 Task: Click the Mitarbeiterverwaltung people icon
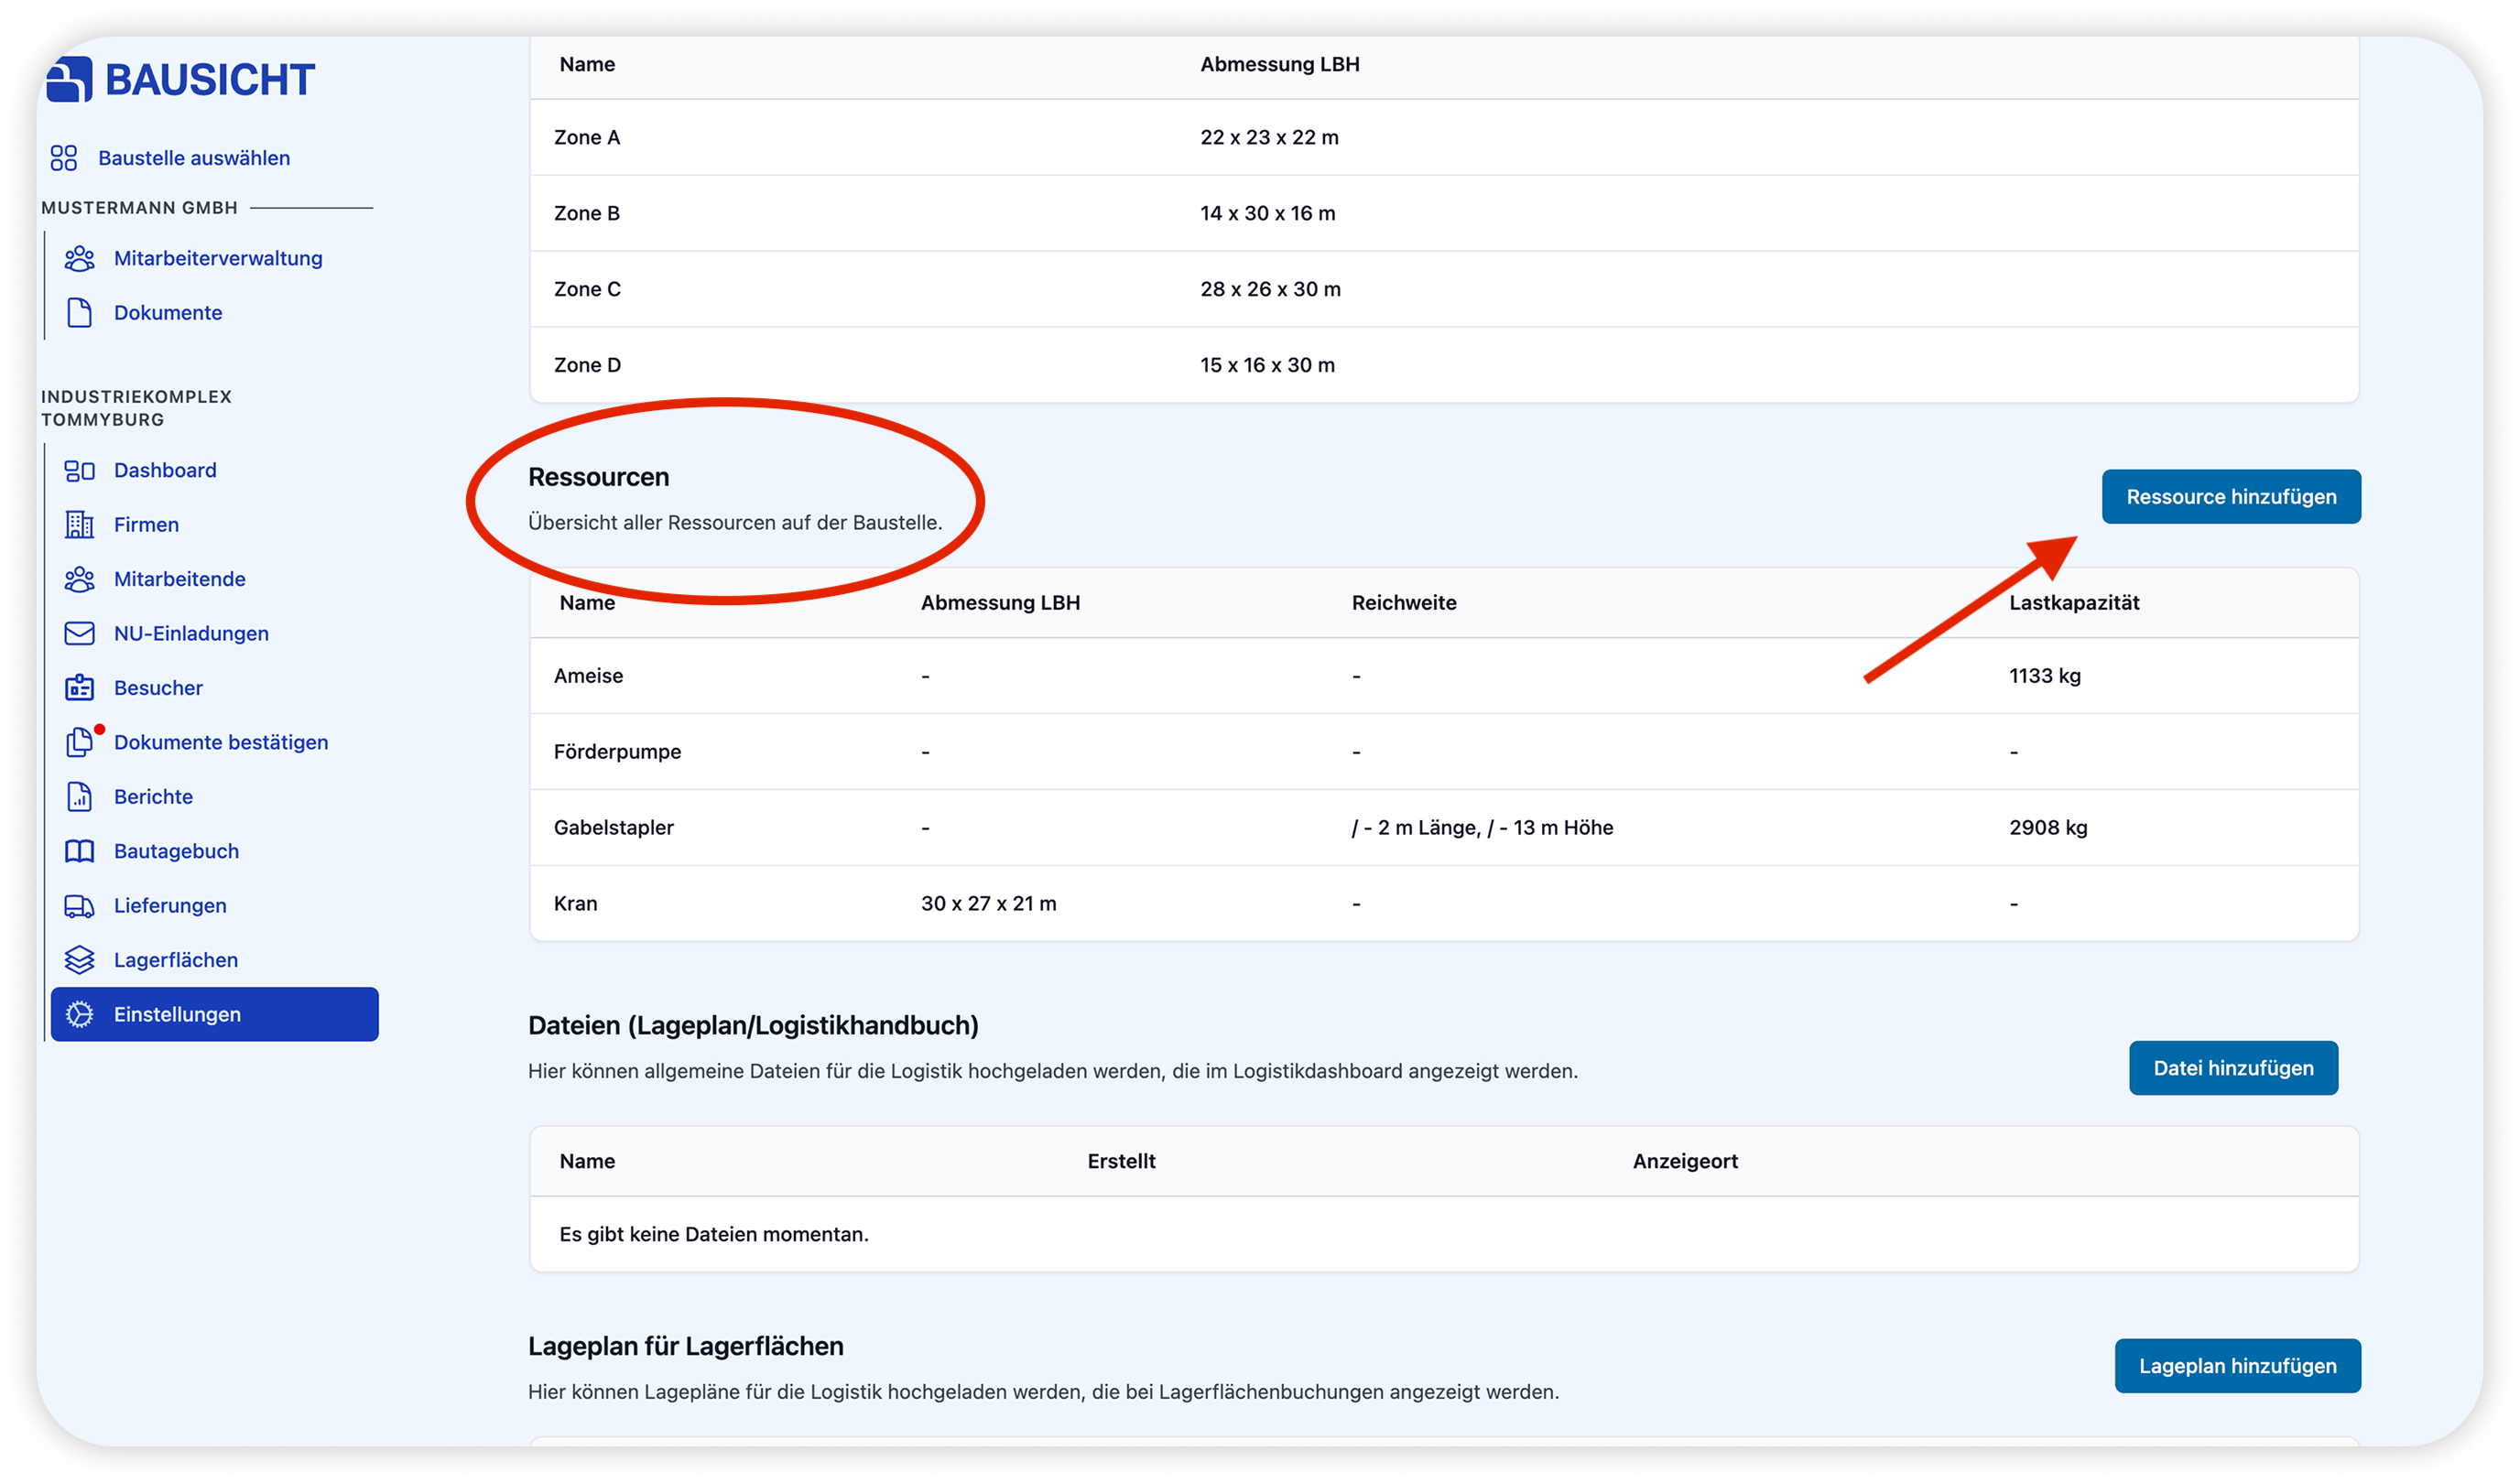point(80,258)
